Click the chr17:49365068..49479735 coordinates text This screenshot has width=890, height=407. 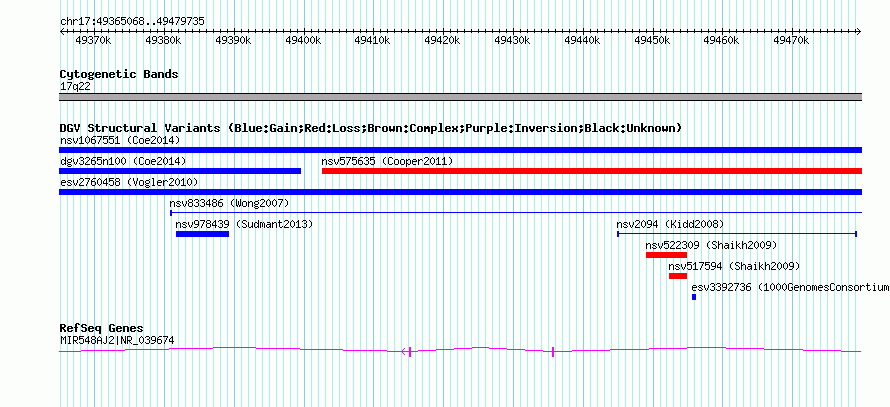(x=132, y=22)
